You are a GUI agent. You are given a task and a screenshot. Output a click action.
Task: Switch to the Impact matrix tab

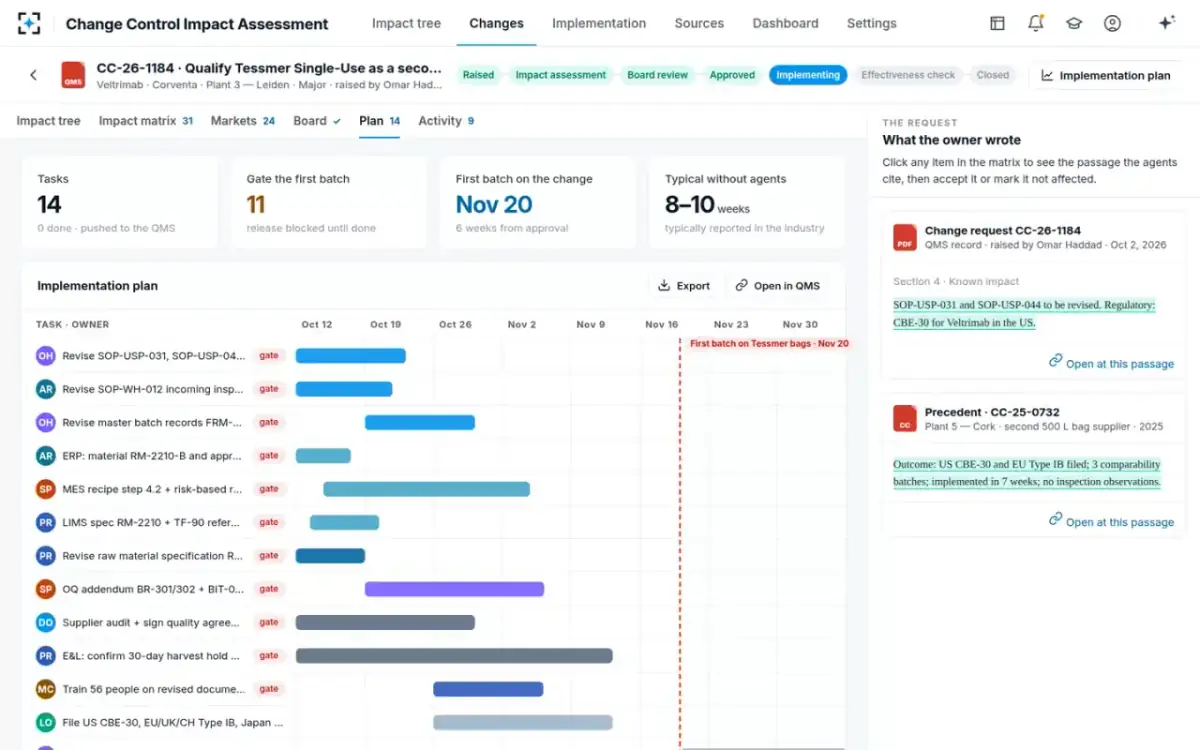click(x=146, y=121)
